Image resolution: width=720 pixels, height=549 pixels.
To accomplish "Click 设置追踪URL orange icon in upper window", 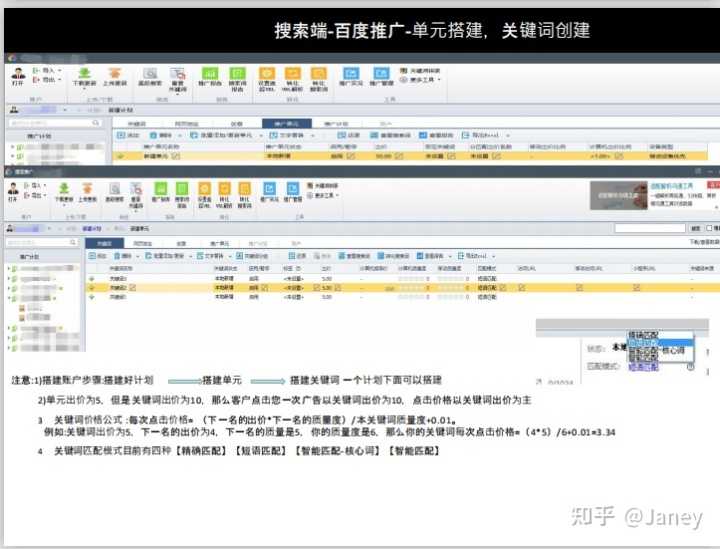I will (x=267, y=79).
